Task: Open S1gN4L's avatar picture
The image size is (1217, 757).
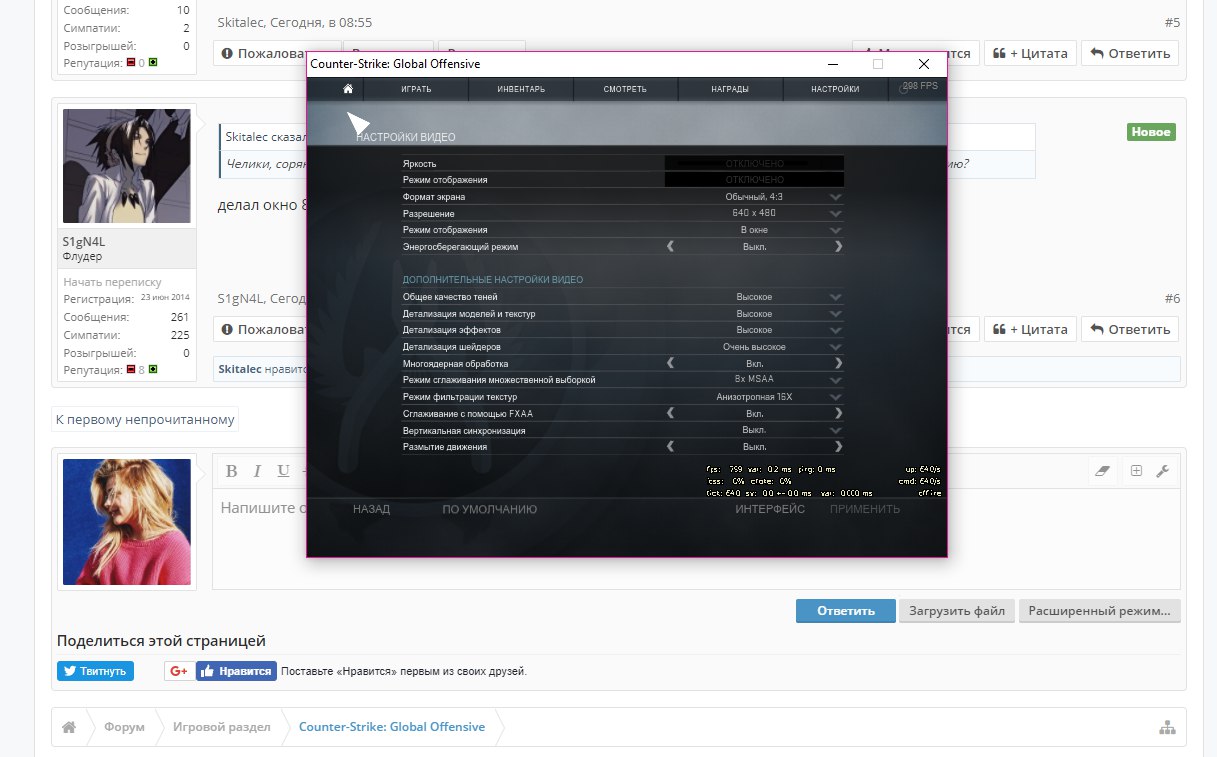Action: point(127,166)
